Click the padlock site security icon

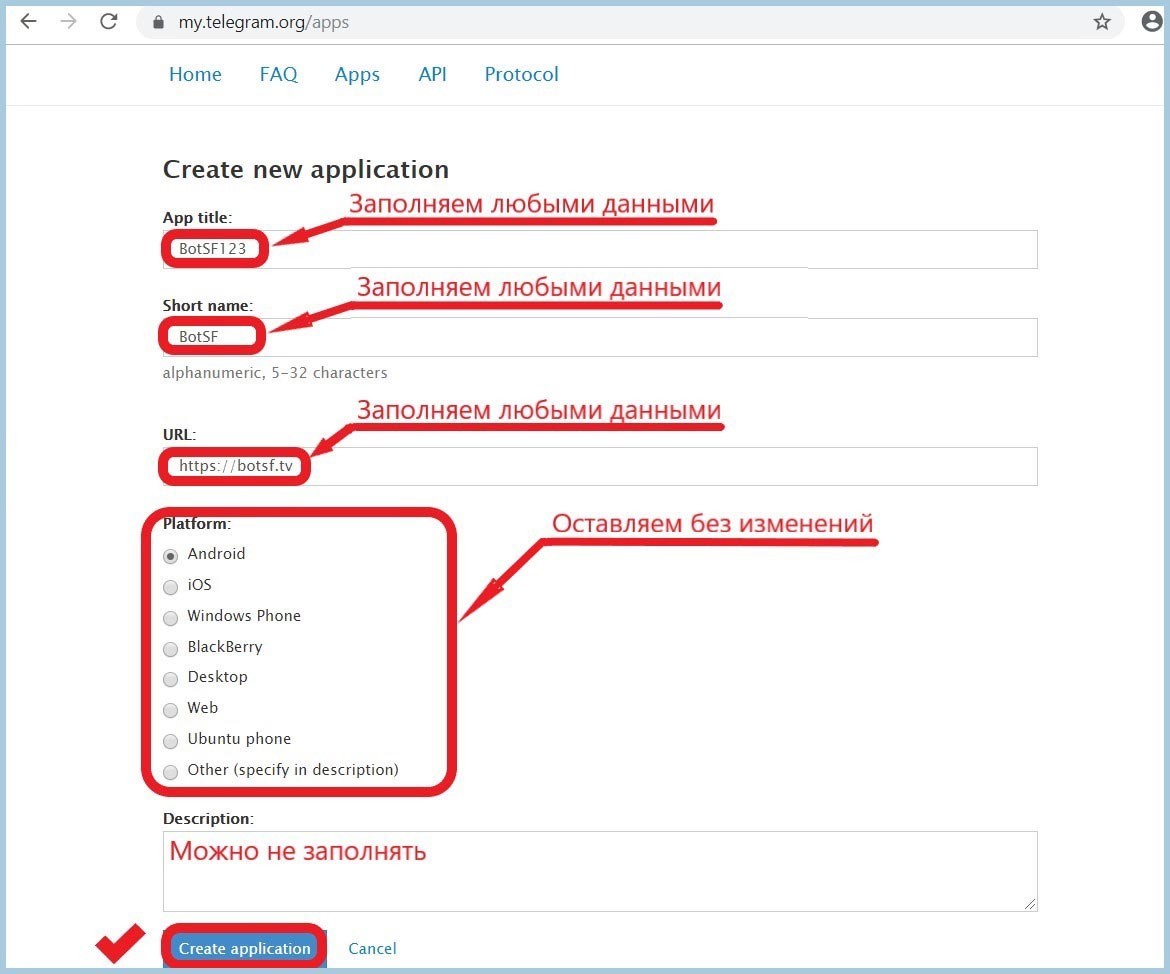point(157,22)
